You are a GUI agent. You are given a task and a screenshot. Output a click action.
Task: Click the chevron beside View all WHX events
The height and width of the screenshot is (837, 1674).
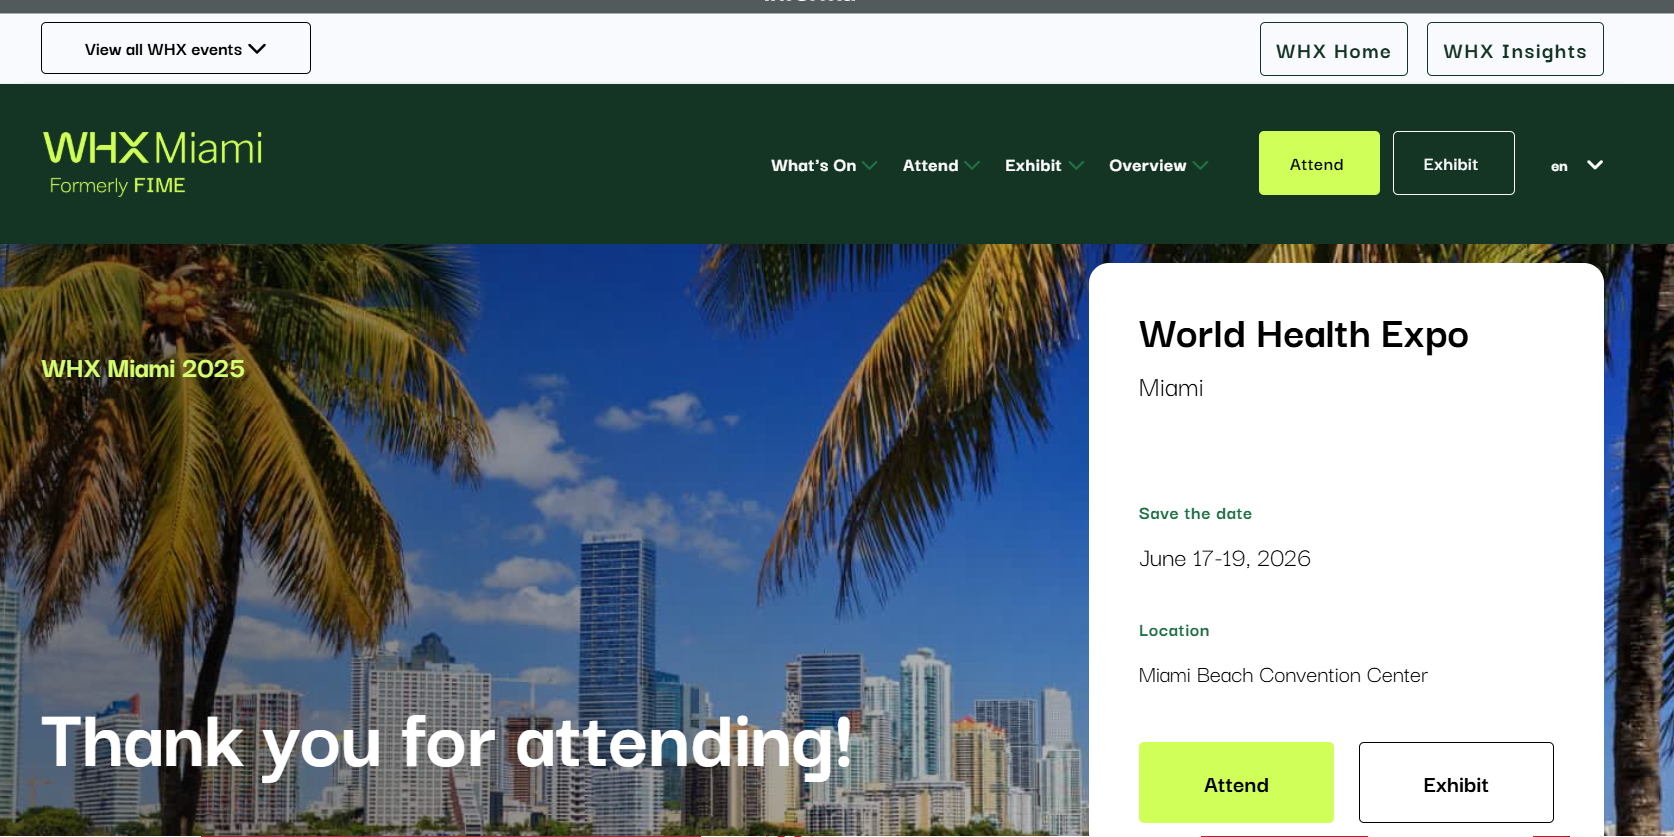(x=258, y=49)
